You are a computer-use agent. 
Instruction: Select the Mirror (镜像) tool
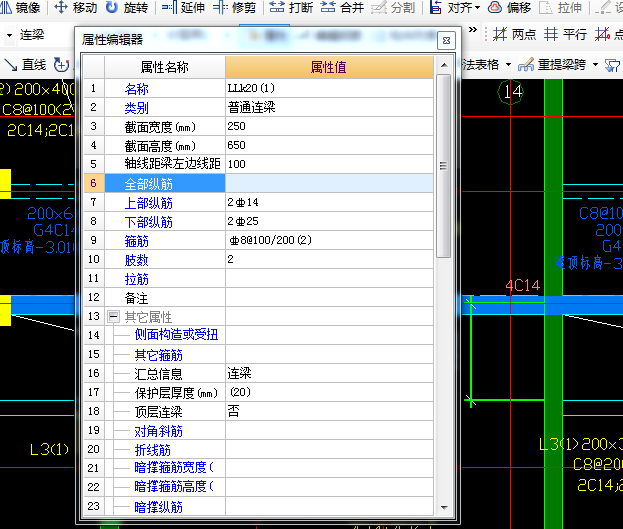(21, 8)
